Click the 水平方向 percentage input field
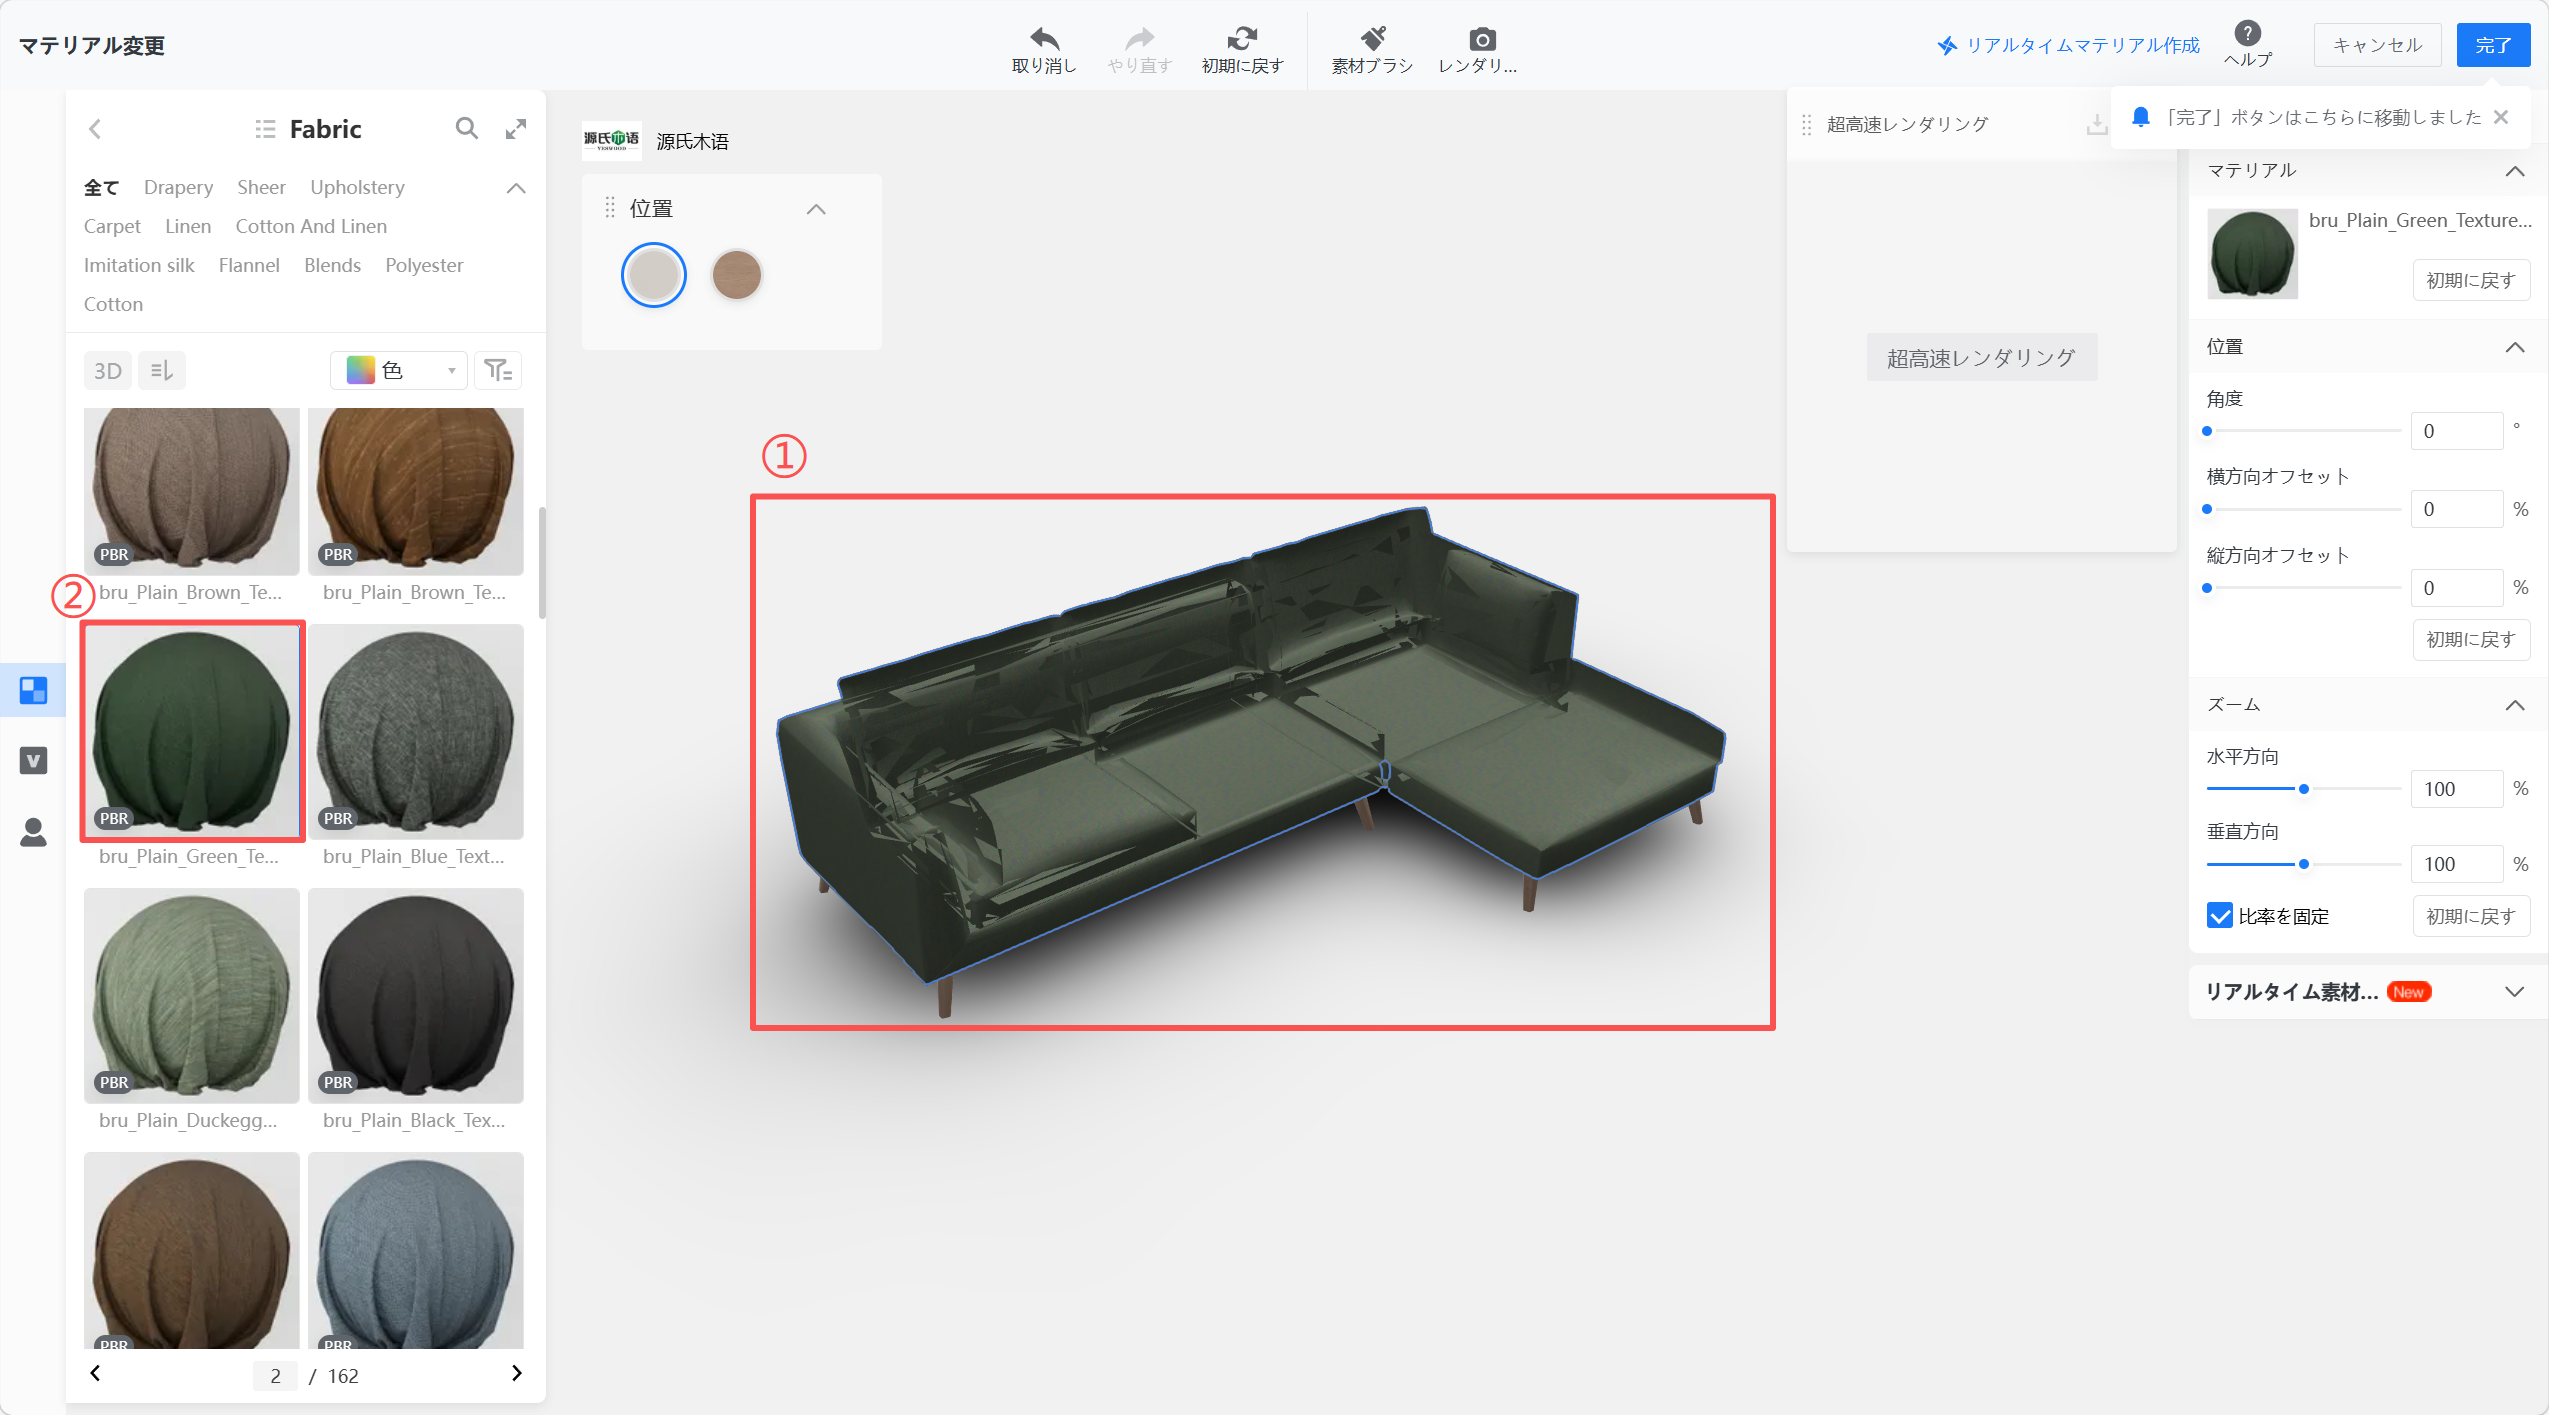 coord(2457,789)
